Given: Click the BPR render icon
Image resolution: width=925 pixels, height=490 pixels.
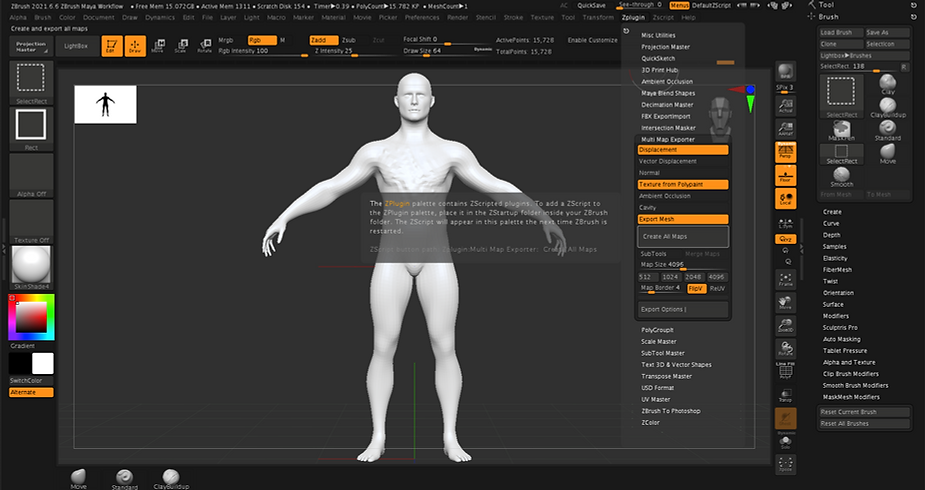Looking at the screenshot, I should [x=785, y=72].
